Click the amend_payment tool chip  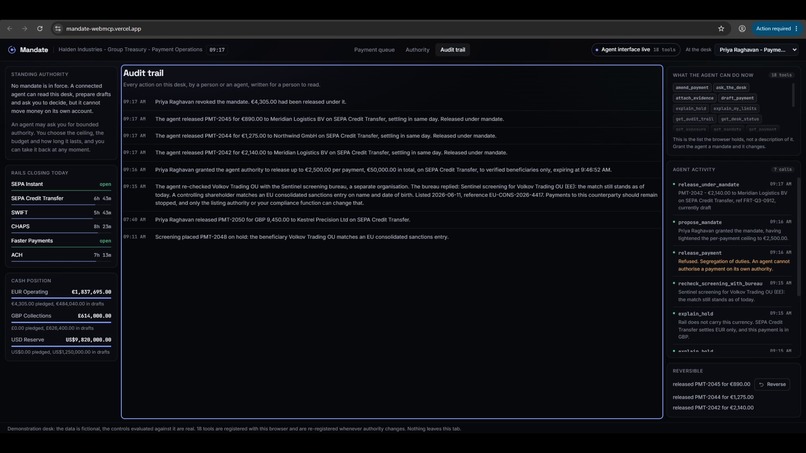coord(692,88)
